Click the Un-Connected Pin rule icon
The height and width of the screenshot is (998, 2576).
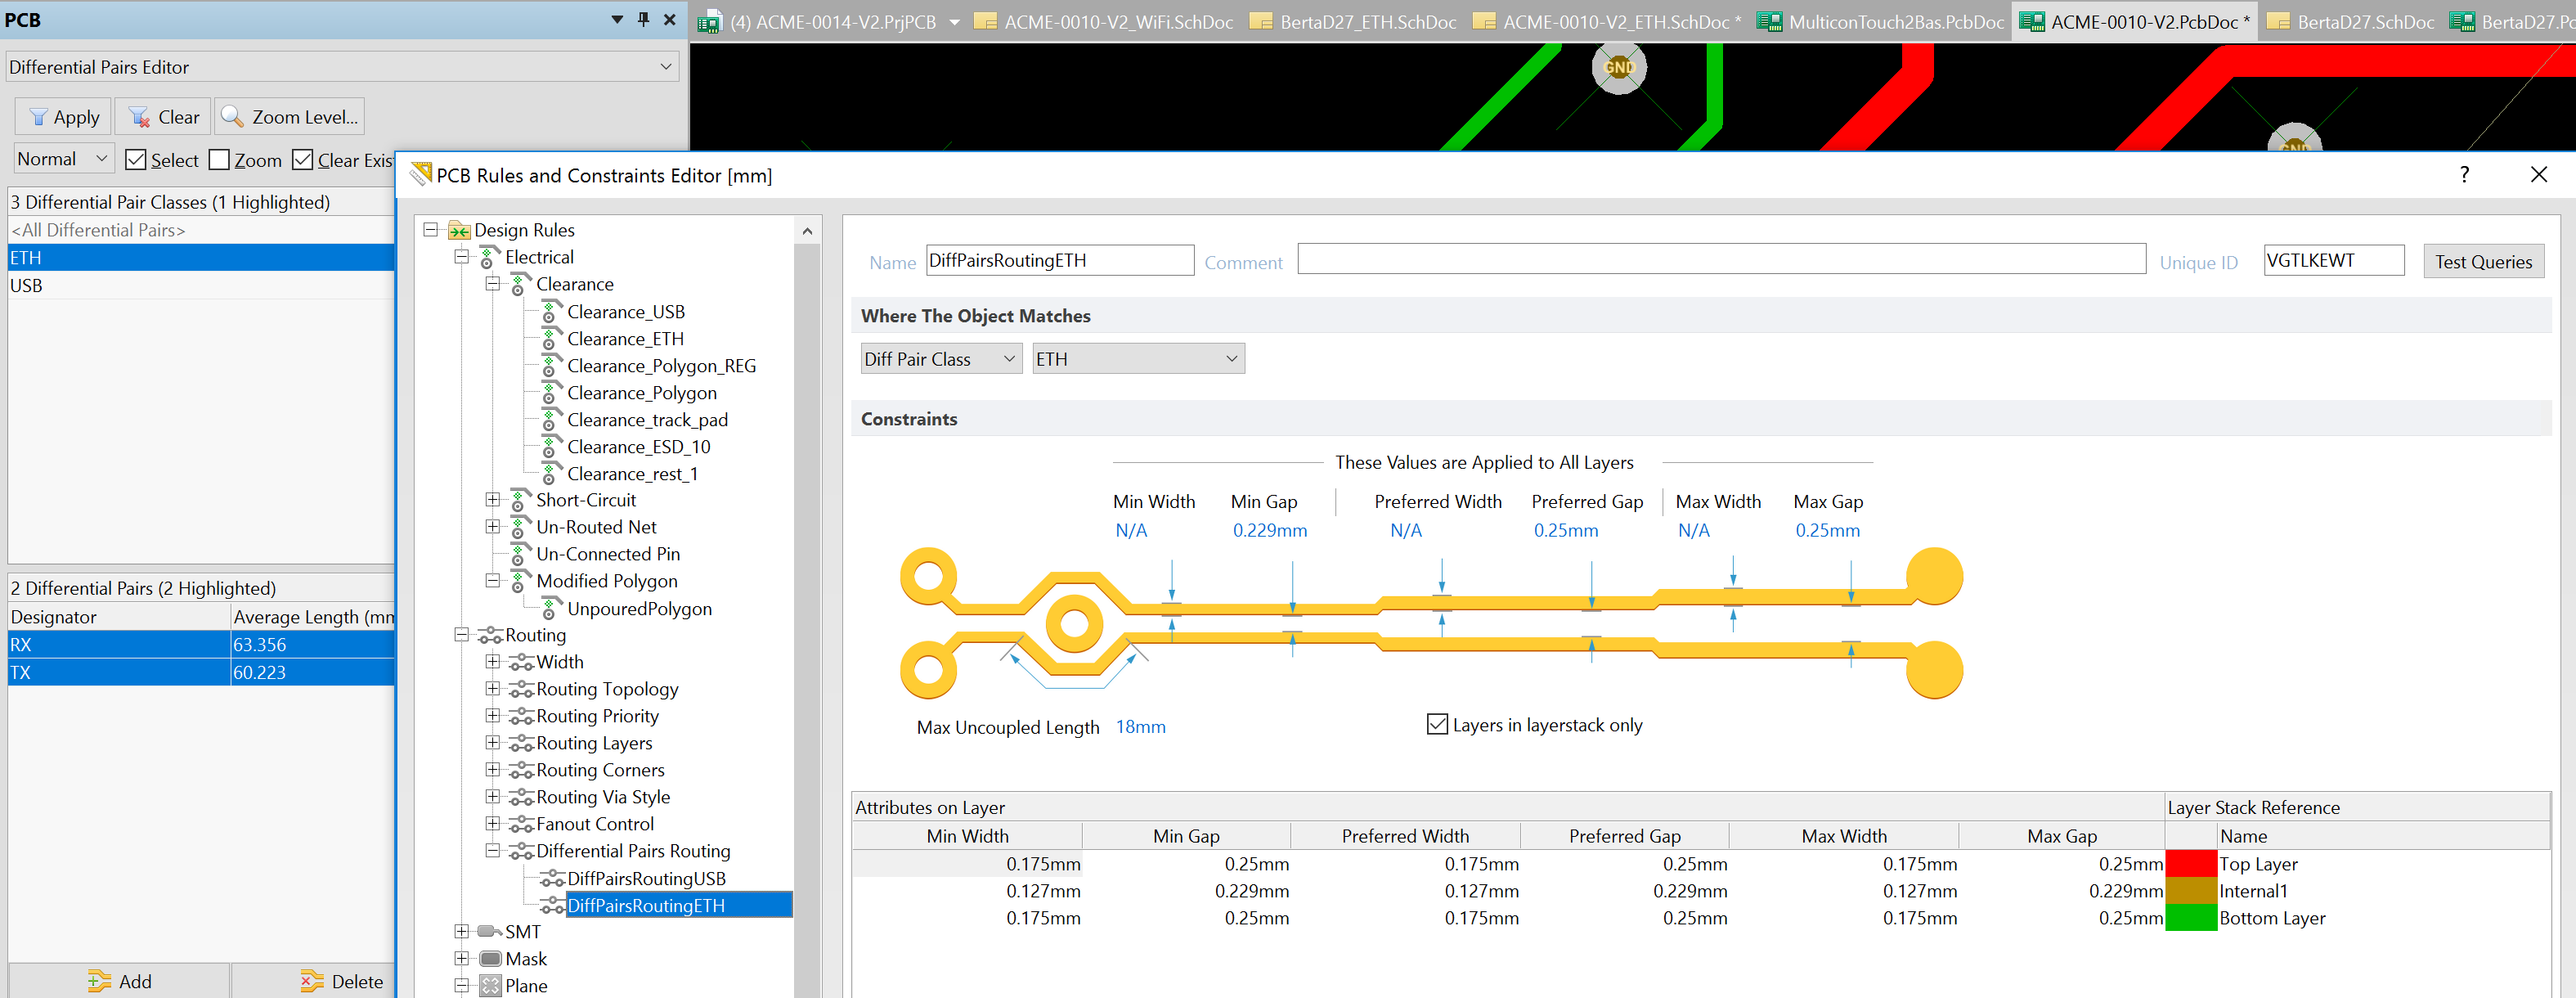520,554
